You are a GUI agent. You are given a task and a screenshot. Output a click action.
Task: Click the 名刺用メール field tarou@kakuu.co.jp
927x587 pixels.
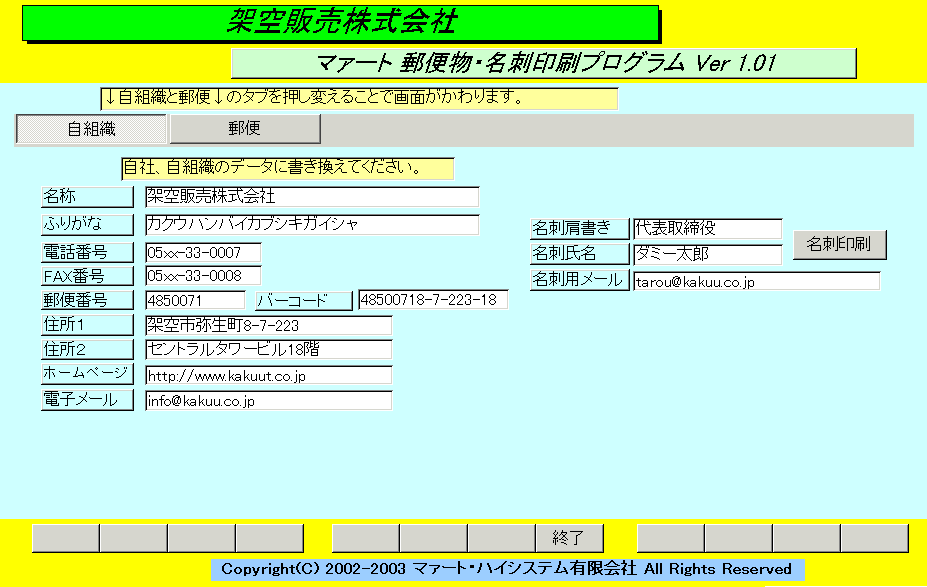coord(757,281)
